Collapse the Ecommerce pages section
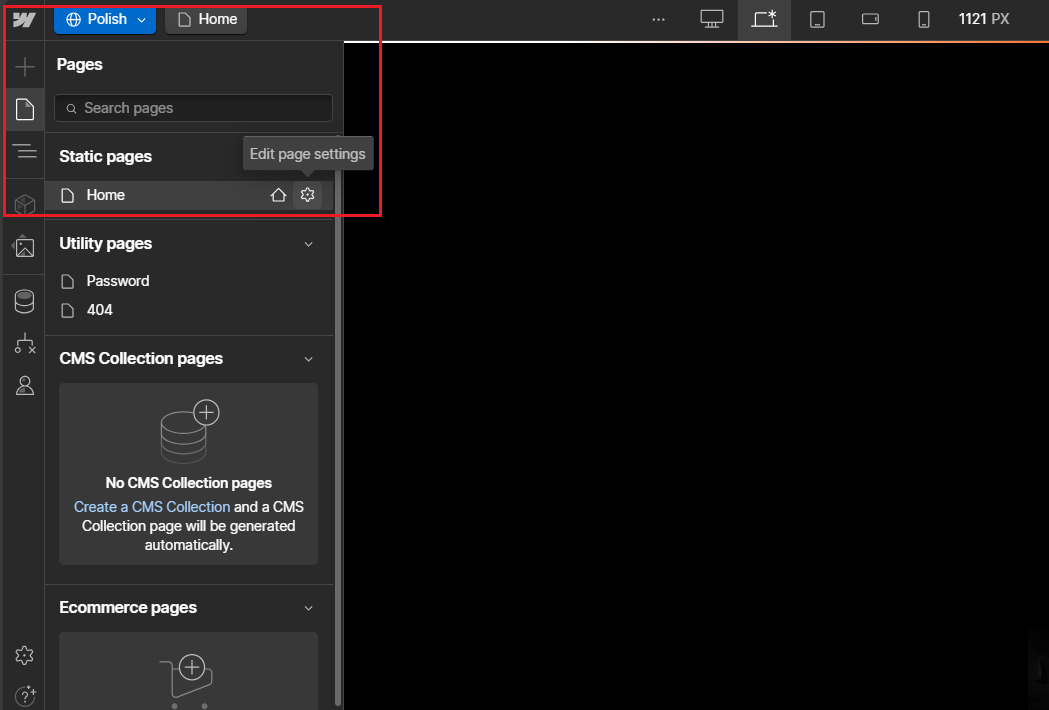Screen dimensions: 1049x710 [x=308, y=608]
